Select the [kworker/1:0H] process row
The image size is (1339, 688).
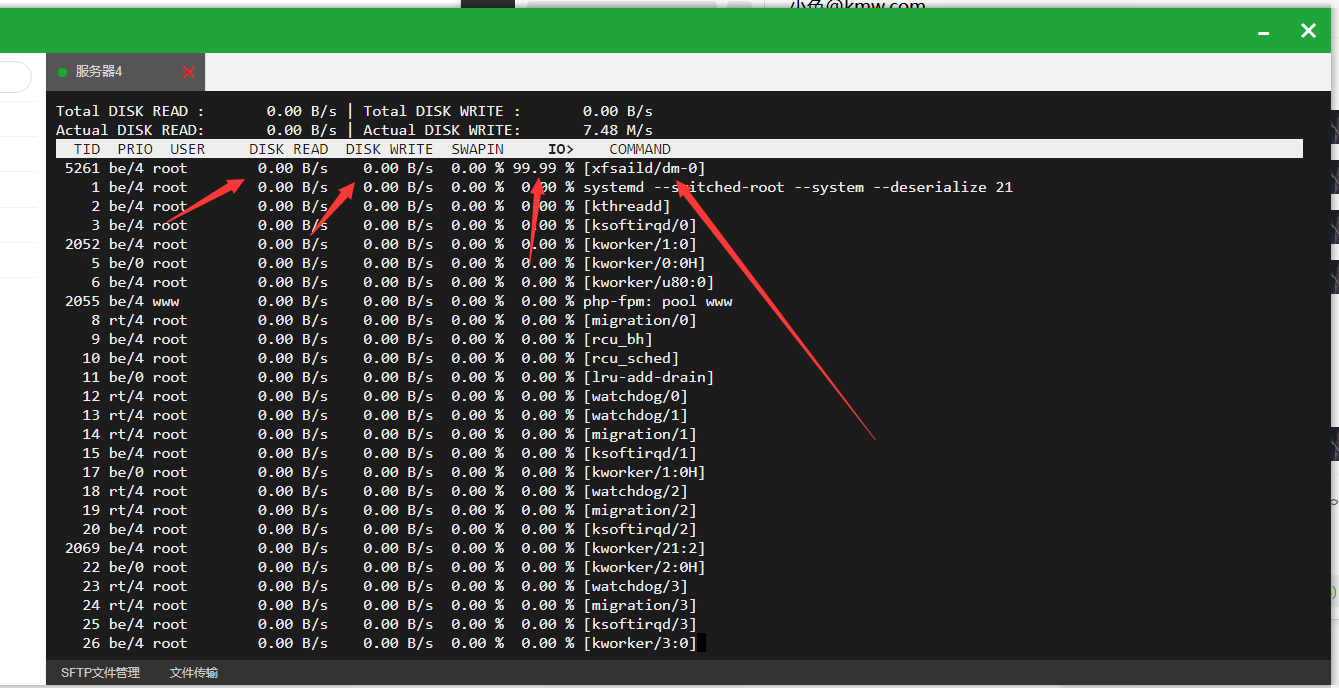680,472
